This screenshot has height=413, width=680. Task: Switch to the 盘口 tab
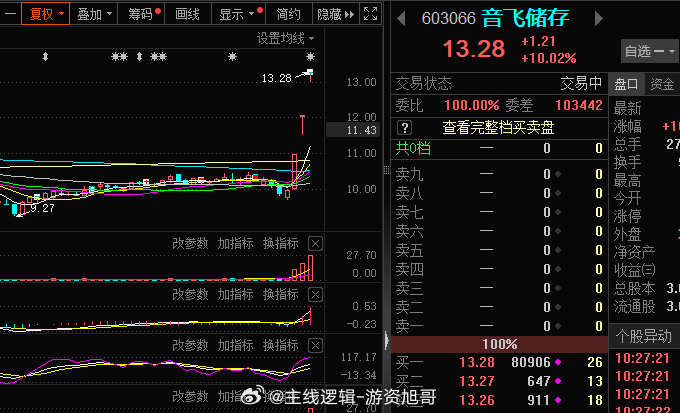point(626,84)
